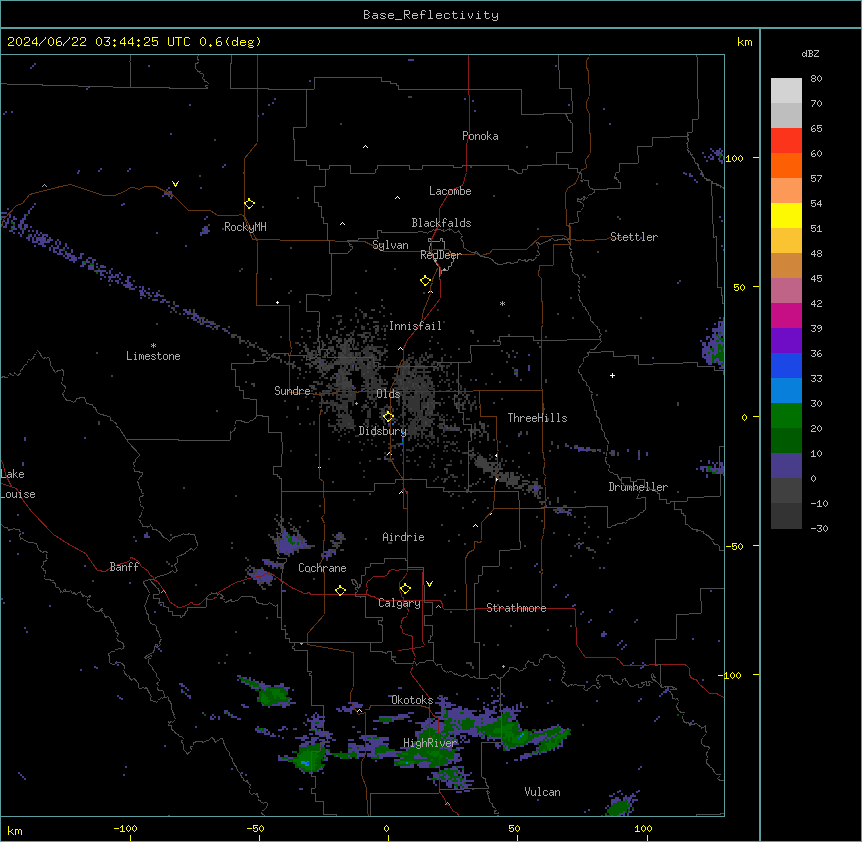Image resolution: width=862 pixels, height=842 pixels.
Task: Click the 65 value in the dBZ legend
Action: [x=816, y=129]
